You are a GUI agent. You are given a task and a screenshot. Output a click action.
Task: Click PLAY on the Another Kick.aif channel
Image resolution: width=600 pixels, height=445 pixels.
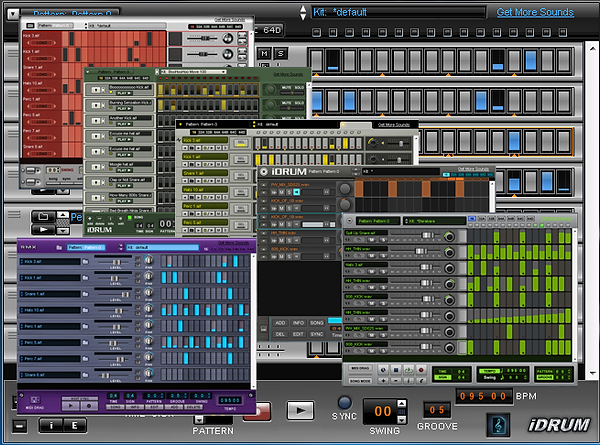click(124, 124)
